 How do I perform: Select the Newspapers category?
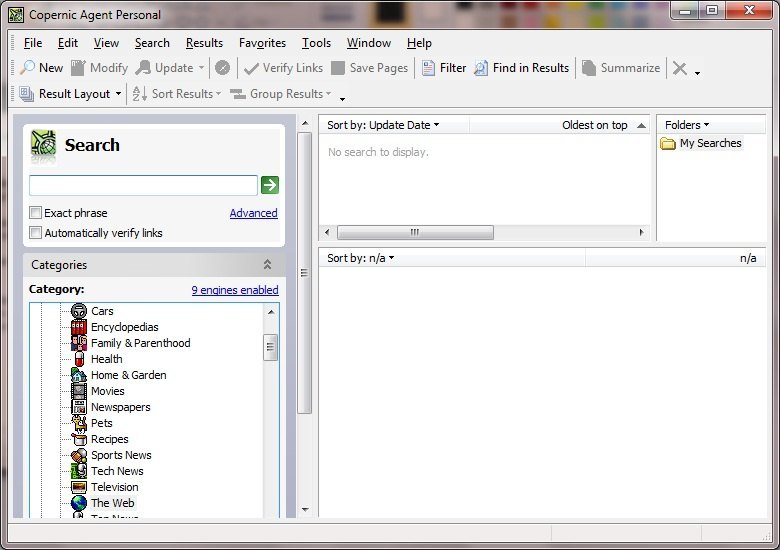coord(120,407)
